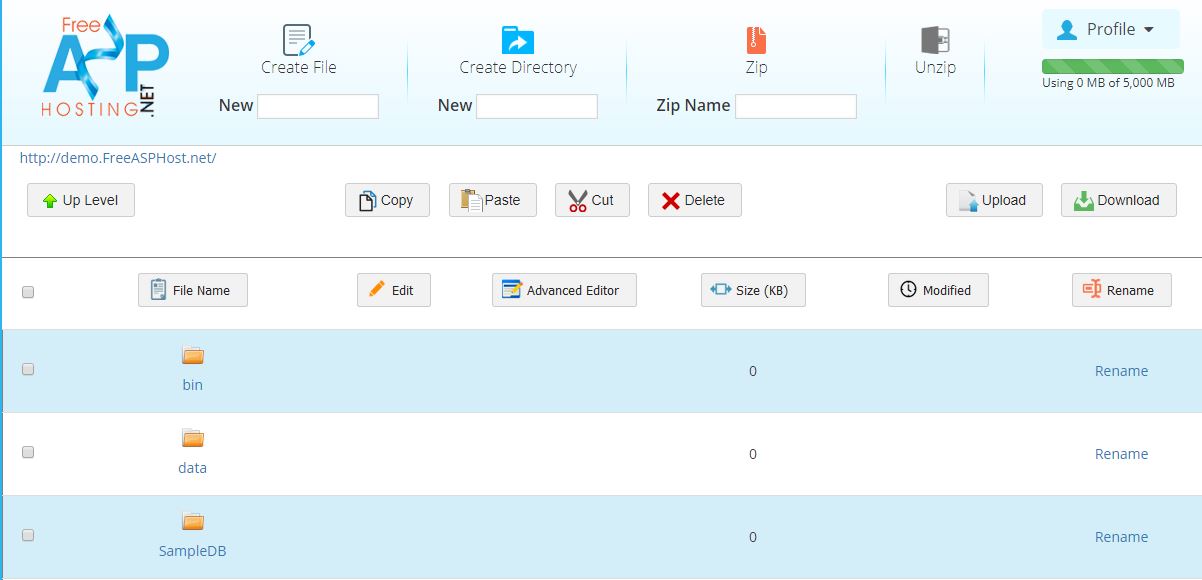The height and width of the screenshot is (580, 1202).
Task: Rename the data folder
Action: [x=1122, y=454]
